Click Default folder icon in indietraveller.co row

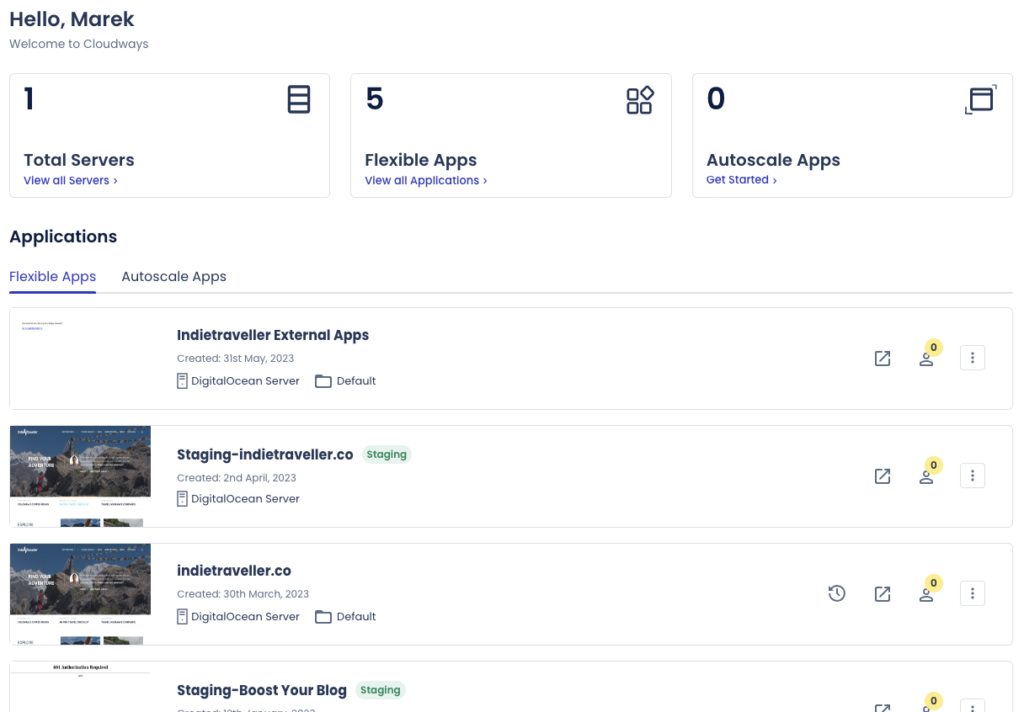[x=323, y=617]
